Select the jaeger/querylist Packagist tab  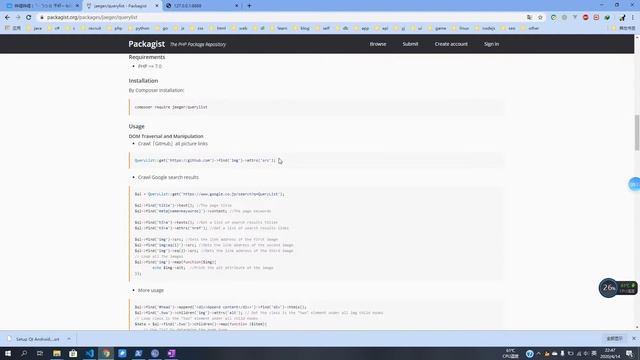[x=122, y=6]
